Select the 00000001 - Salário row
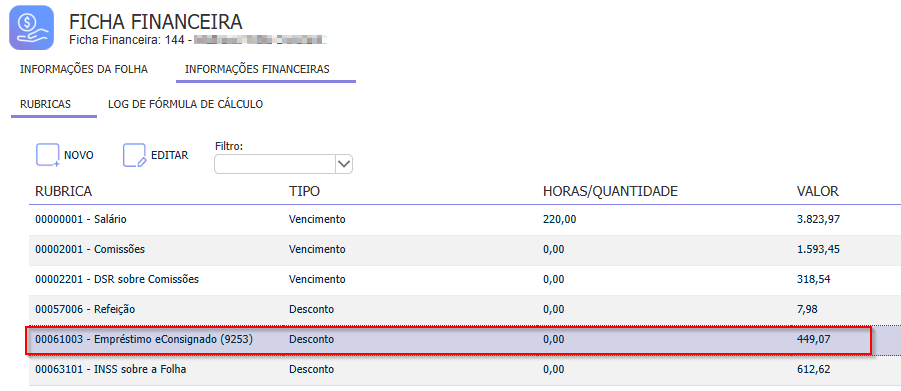The height and width of the screenshot is (391, 901). click(x=465, y=219)
